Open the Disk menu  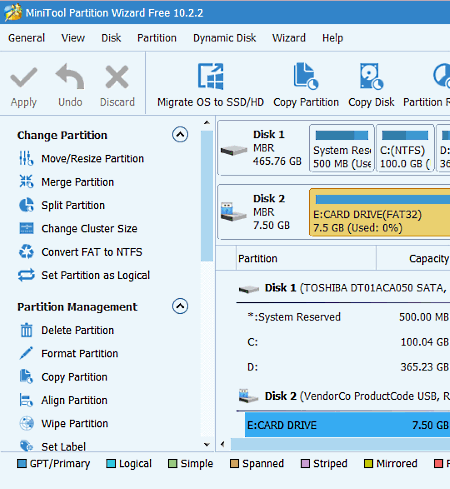pos(111,38)
